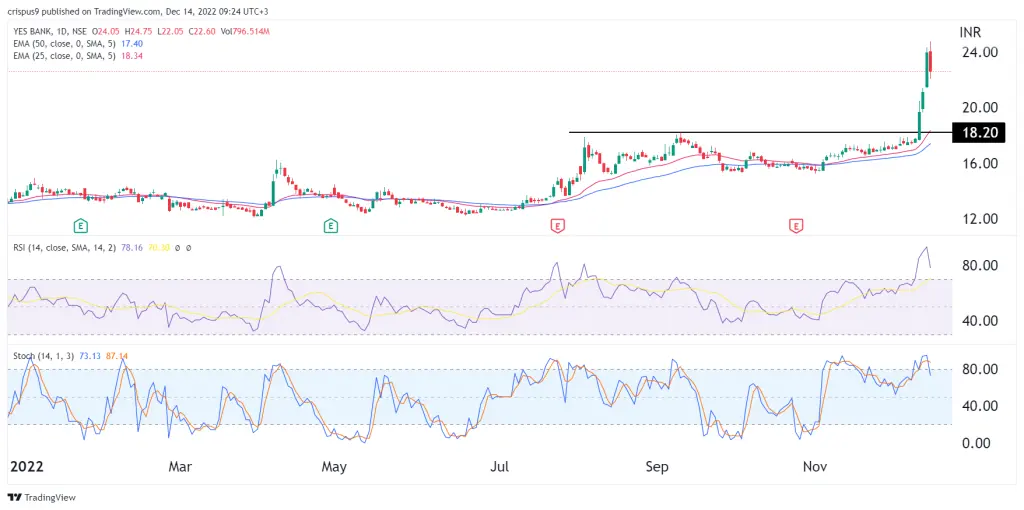1024x510 pixels.
Task: Click the May label on time axis
Action: [334, 468]
